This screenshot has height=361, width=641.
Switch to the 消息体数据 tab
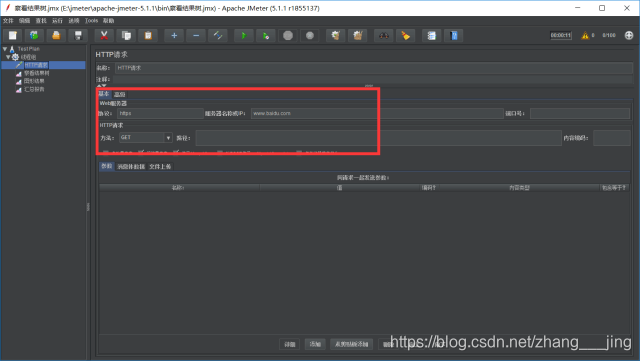[x=131, y=166]
